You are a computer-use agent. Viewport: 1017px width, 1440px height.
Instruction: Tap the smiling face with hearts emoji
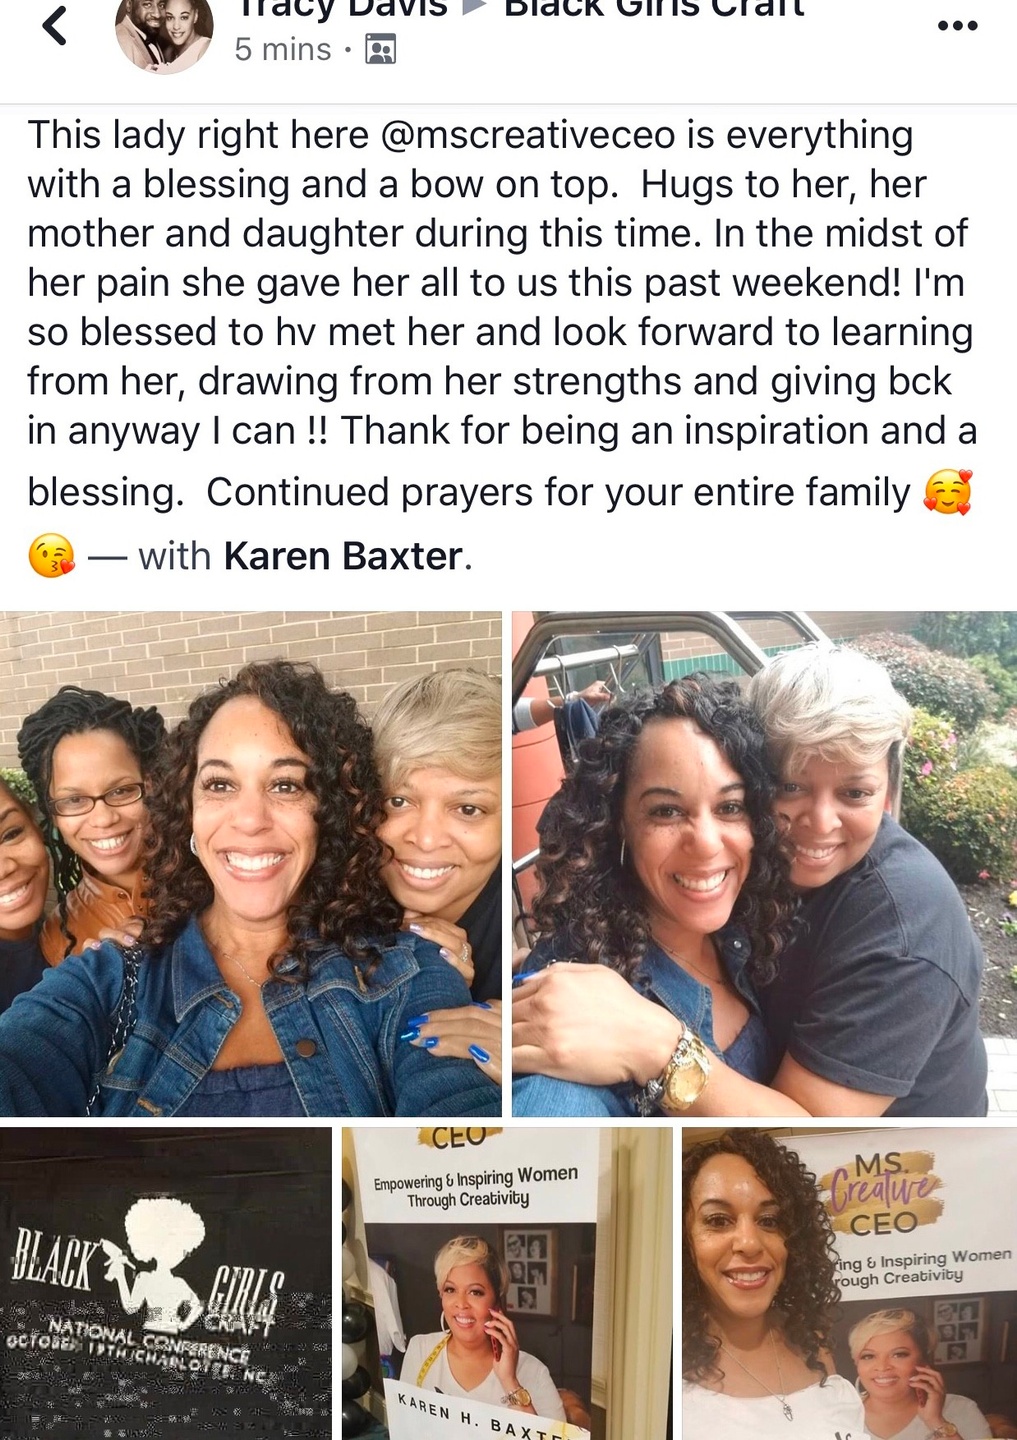pos(947,492)
